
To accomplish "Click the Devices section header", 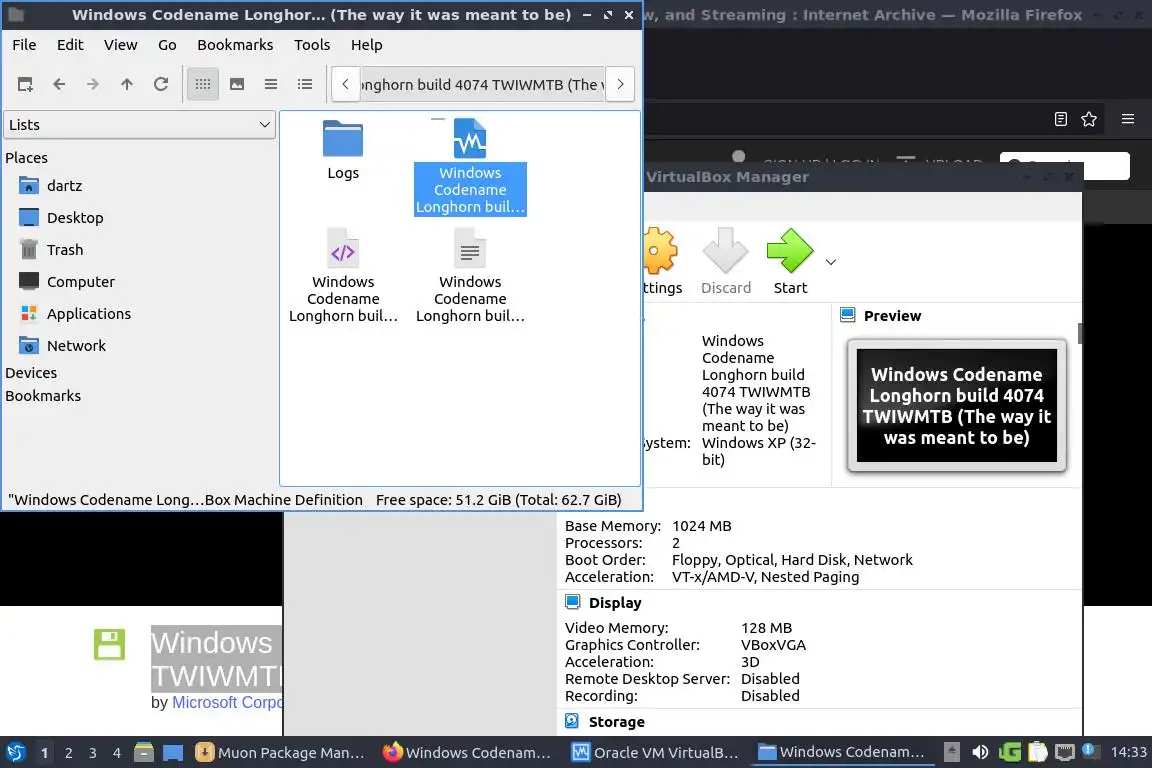I will coord(31,373).
